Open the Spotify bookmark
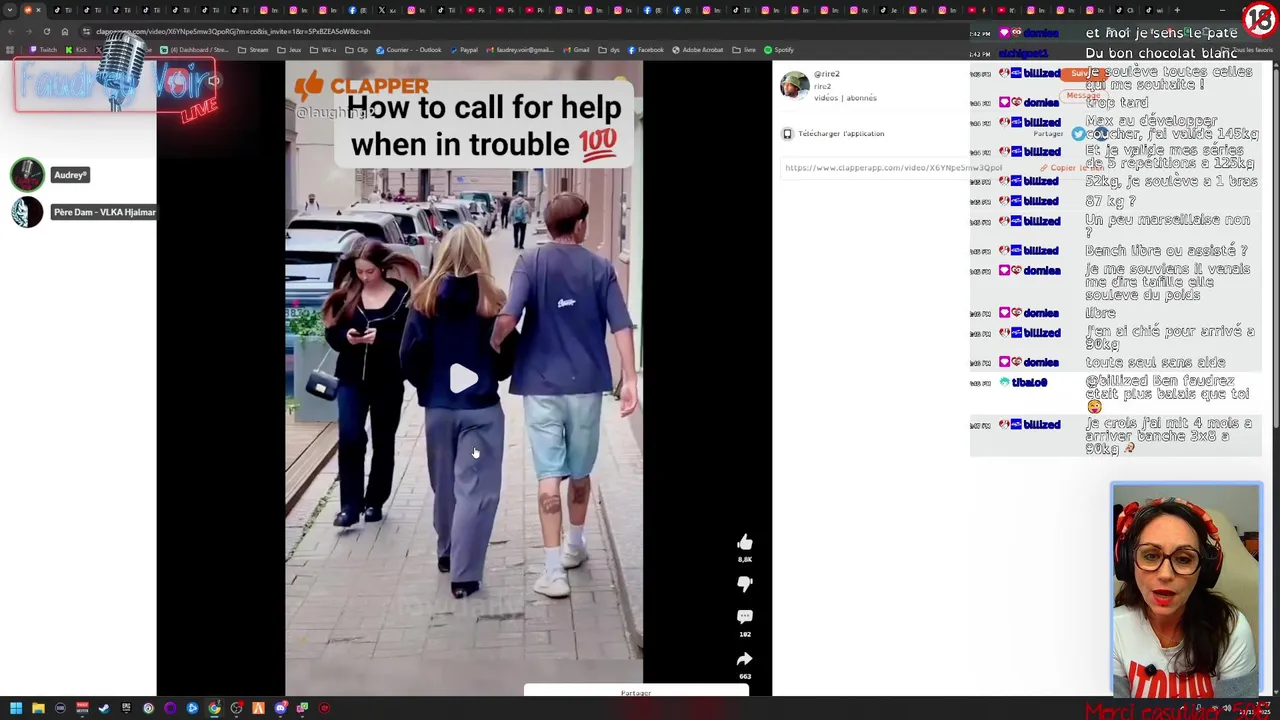The width and height of the screenshot is (1280, 720). (779, 50)
